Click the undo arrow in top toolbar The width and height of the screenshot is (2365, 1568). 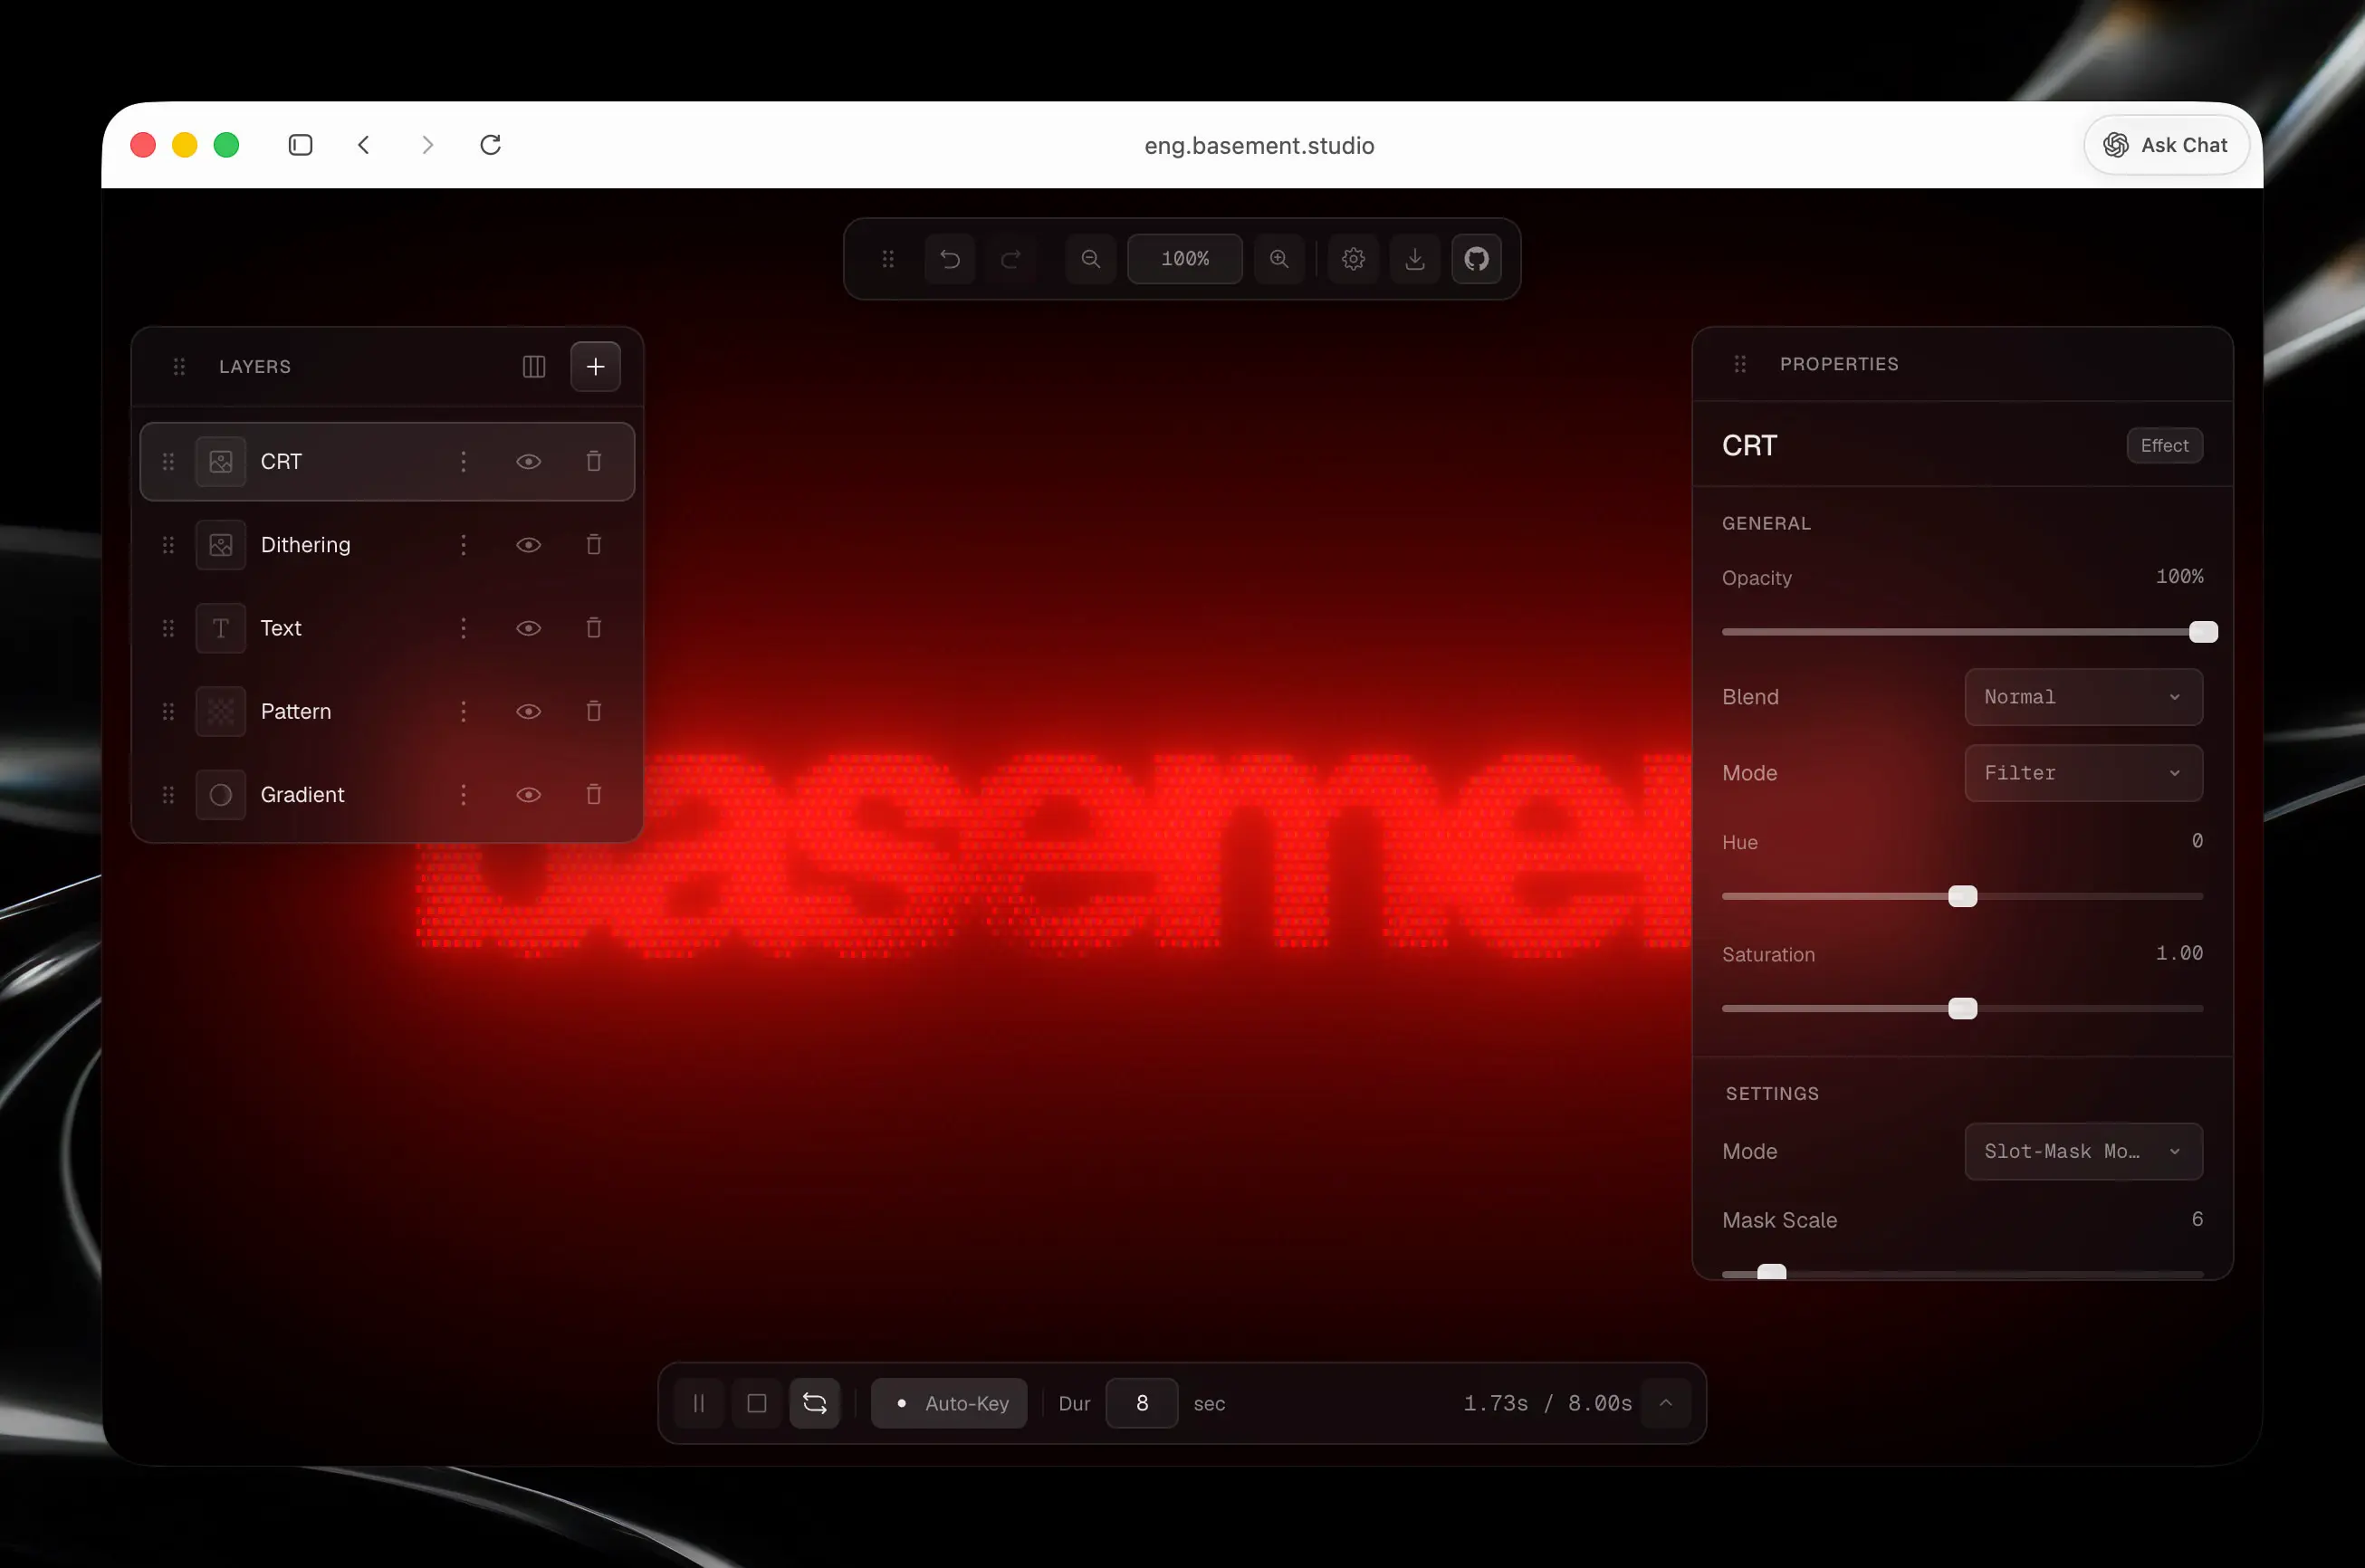click(x=949, y=259)
